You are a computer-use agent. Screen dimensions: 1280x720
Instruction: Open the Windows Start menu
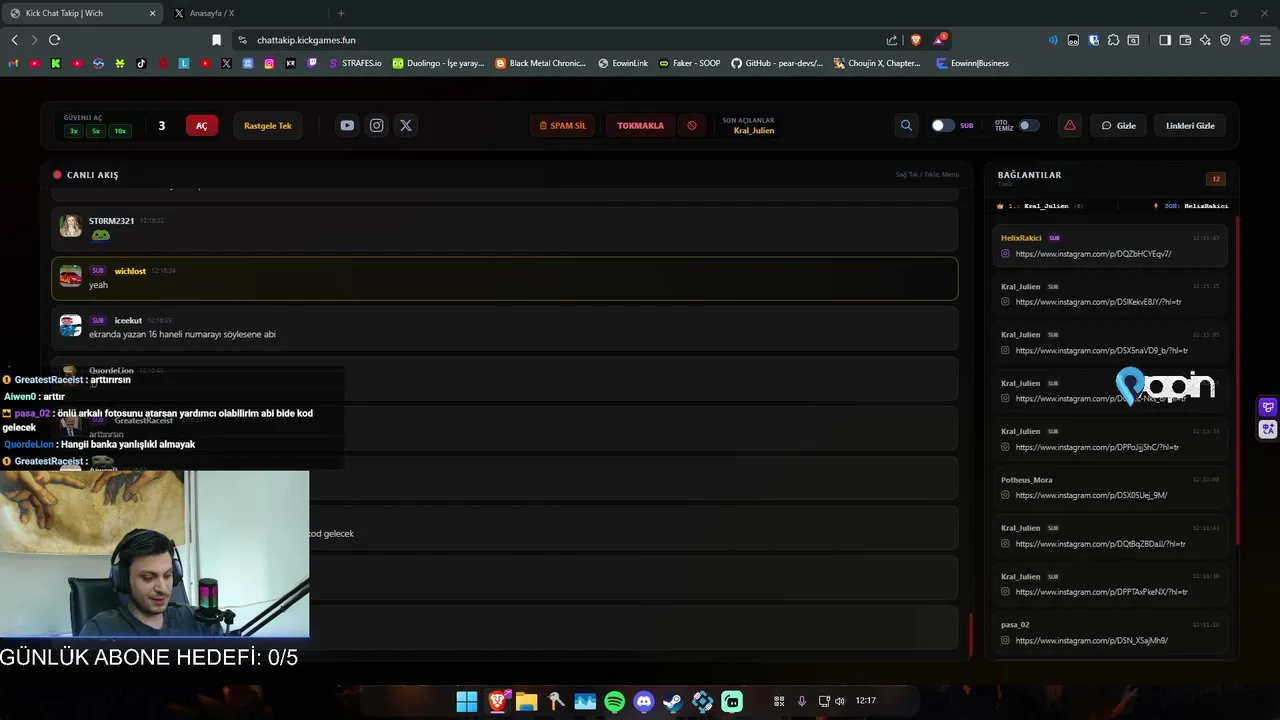click(467, 702)
